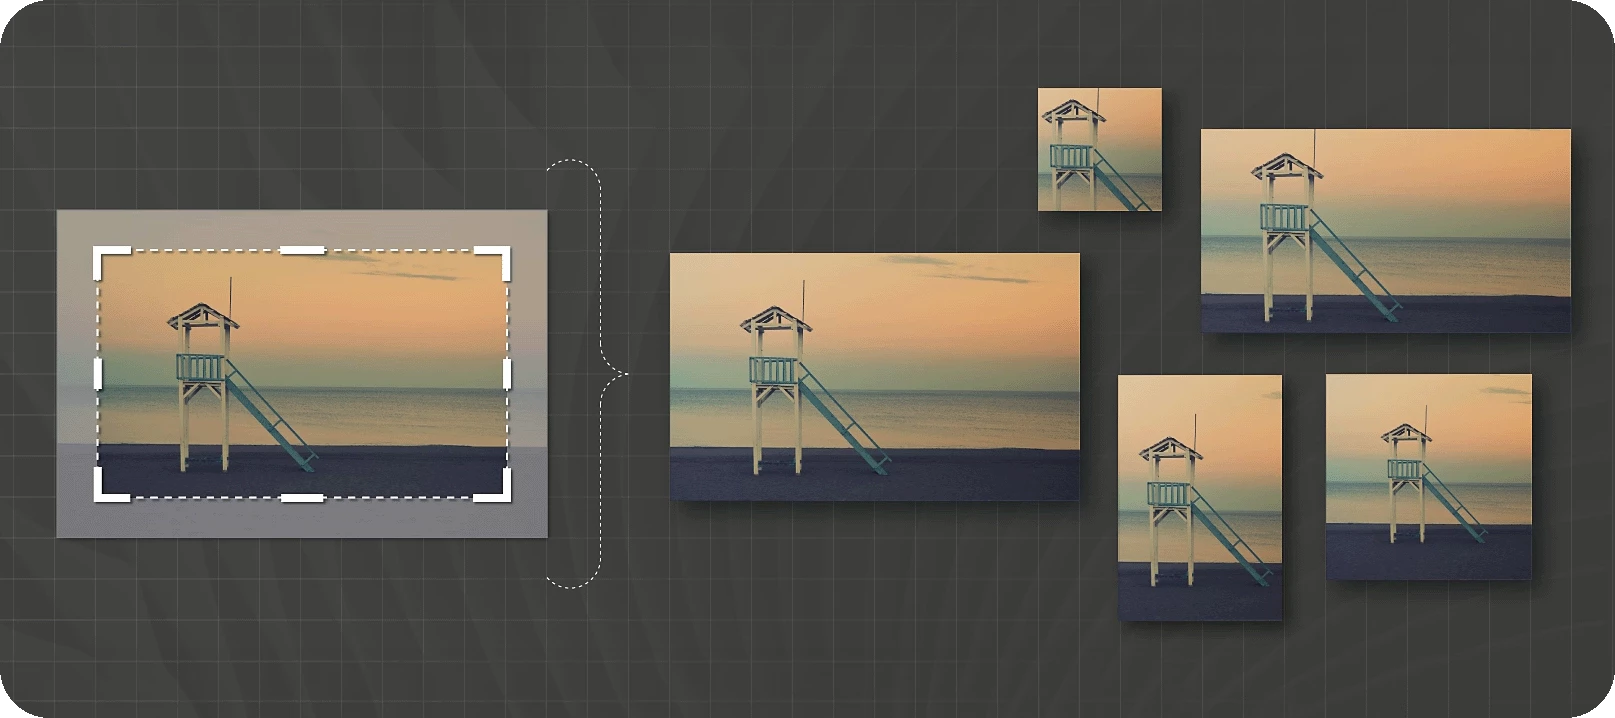Select the large center wide cropped image
This screenshot has width=1615, height=718.
pyautogui.click(x=875, y=376)
